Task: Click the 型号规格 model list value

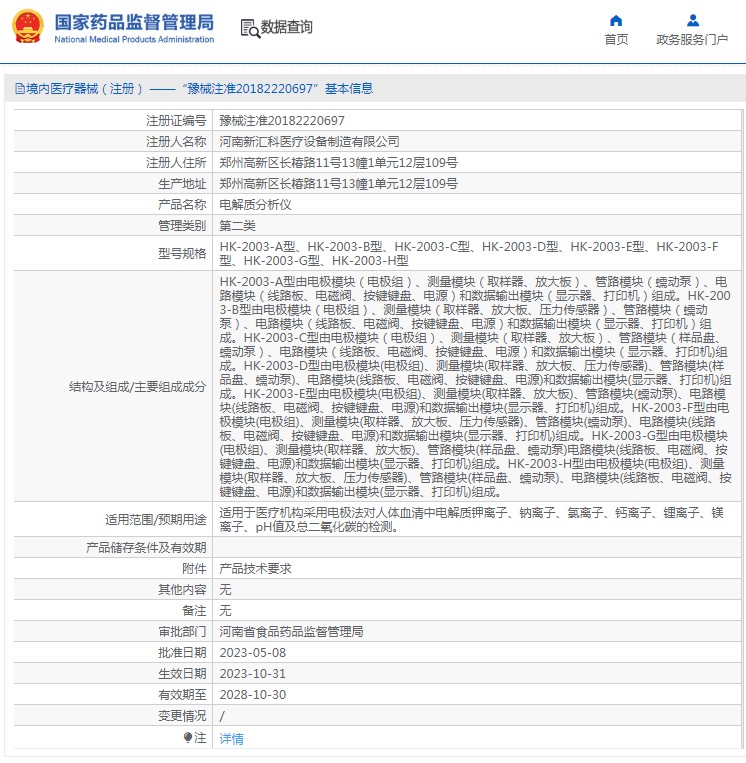Action: click(x=469, y=254)
